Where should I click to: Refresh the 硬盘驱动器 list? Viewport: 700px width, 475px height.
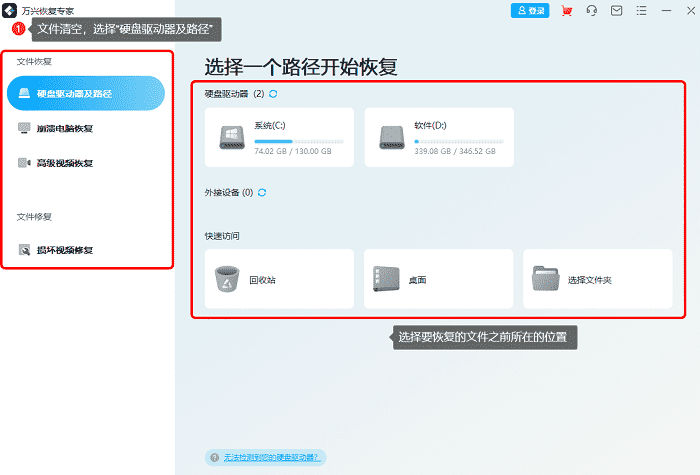click(x=273, y=94)
